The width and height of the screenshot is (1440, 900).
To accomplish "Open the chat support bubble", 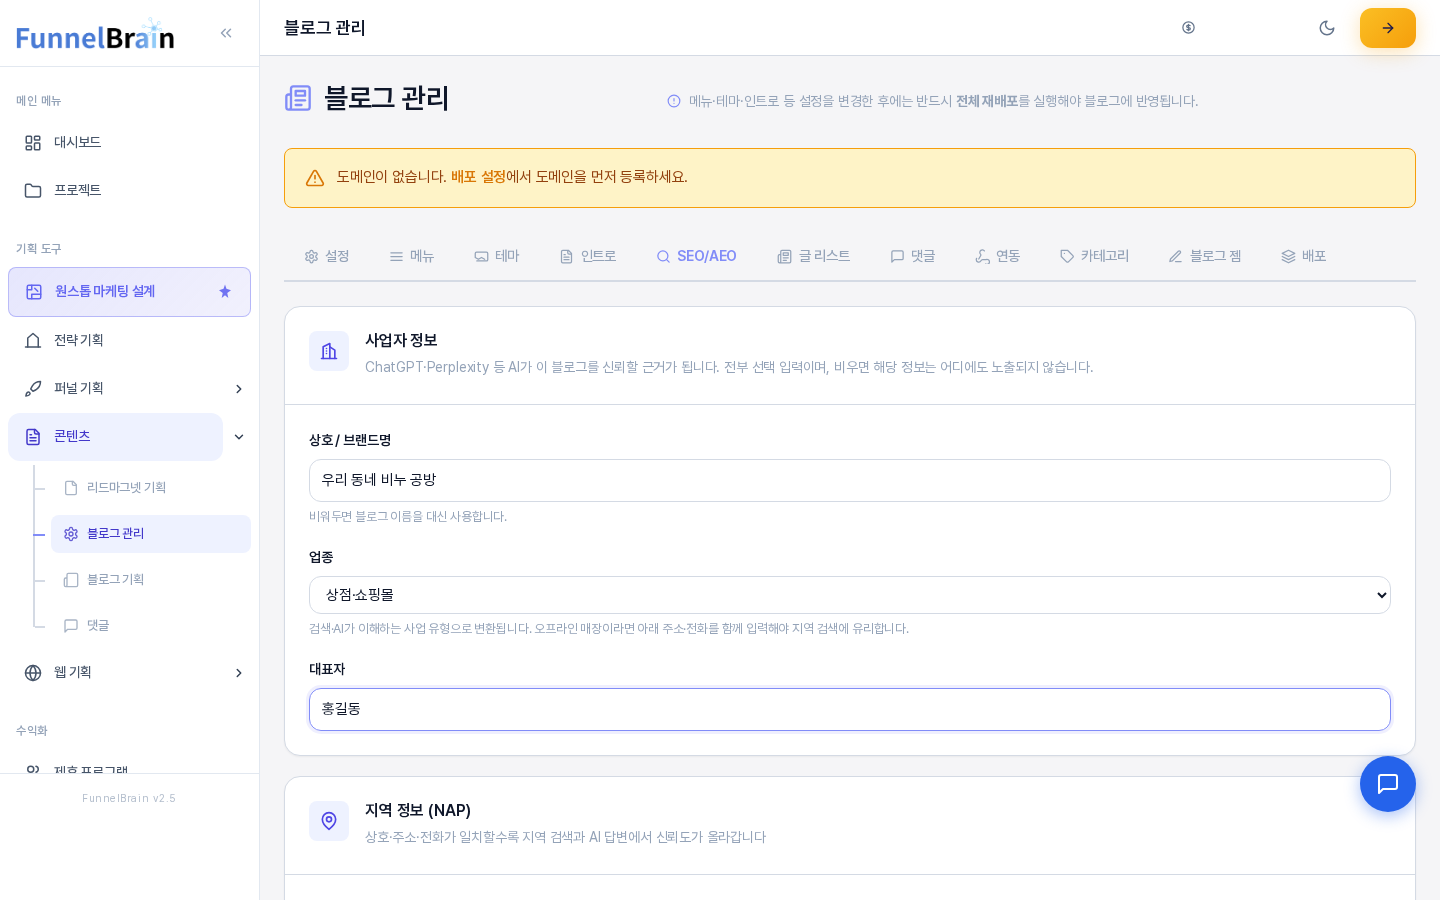I will [1388, 784].
